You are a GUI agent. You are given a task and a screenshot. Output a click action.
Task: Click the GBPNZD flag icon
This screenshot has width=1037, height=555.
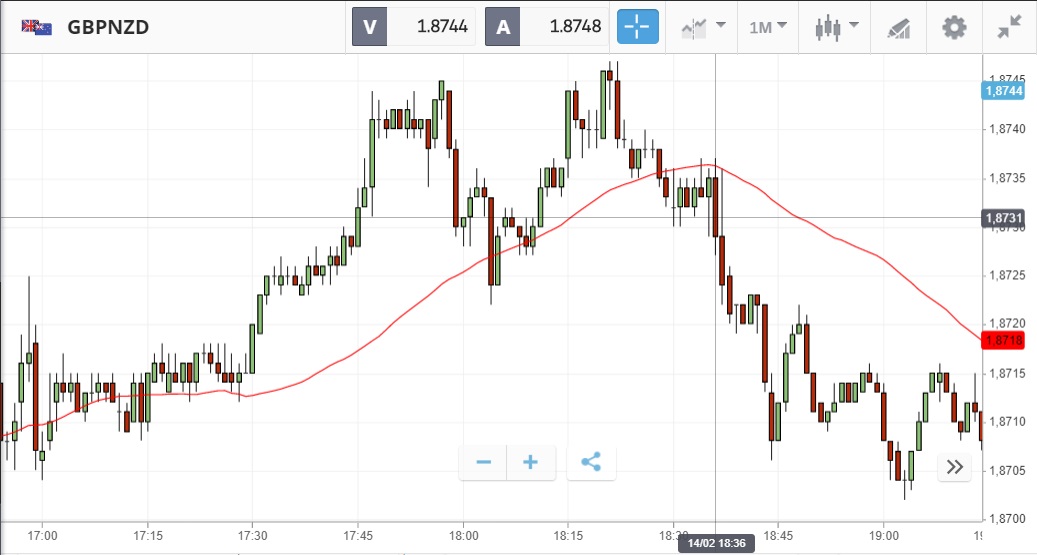pyautogui.click(x=37, y=27)
